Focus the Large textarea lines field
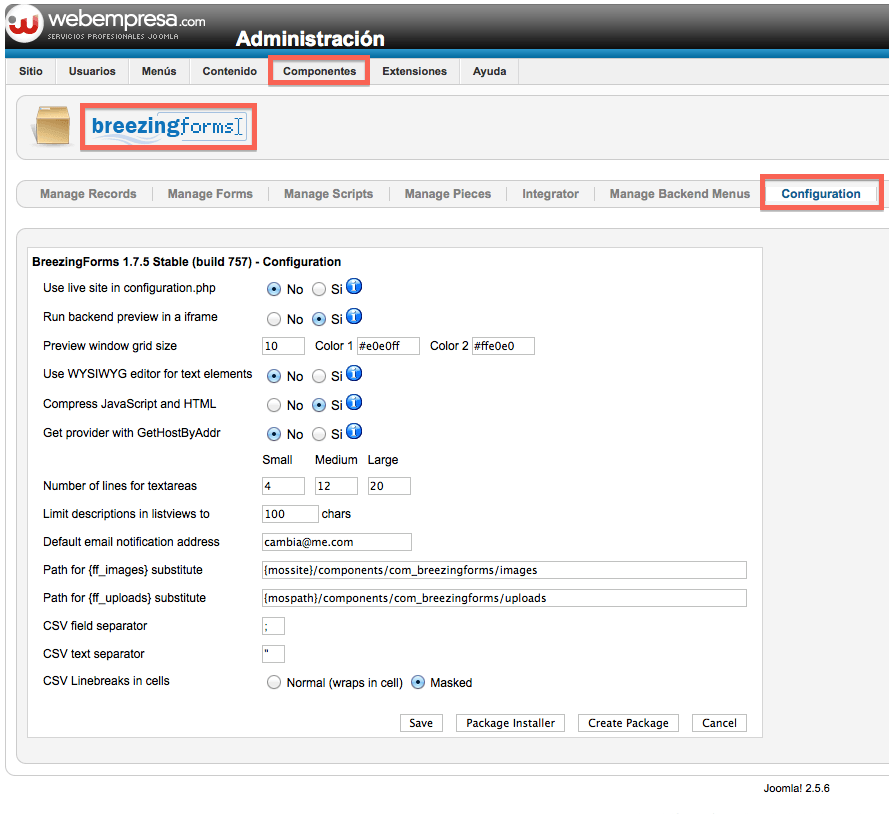 [x=389, y=486]
